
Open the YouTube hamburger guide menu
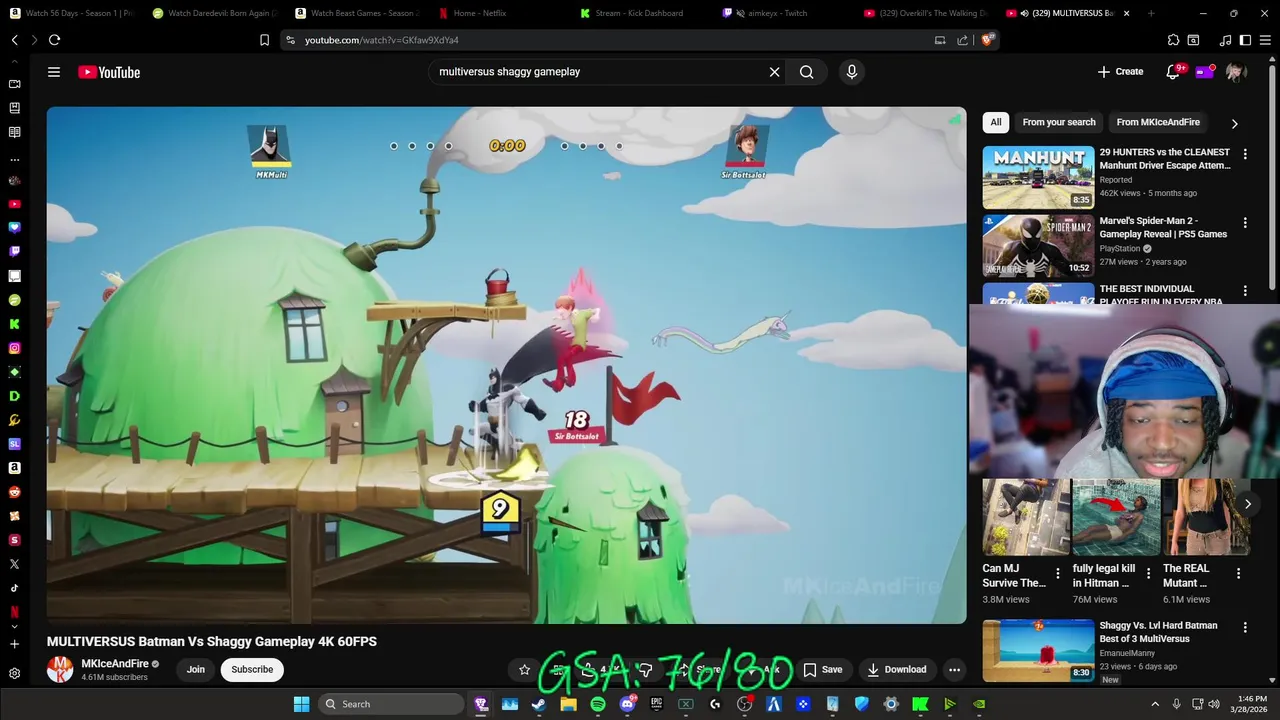[54, 72]
